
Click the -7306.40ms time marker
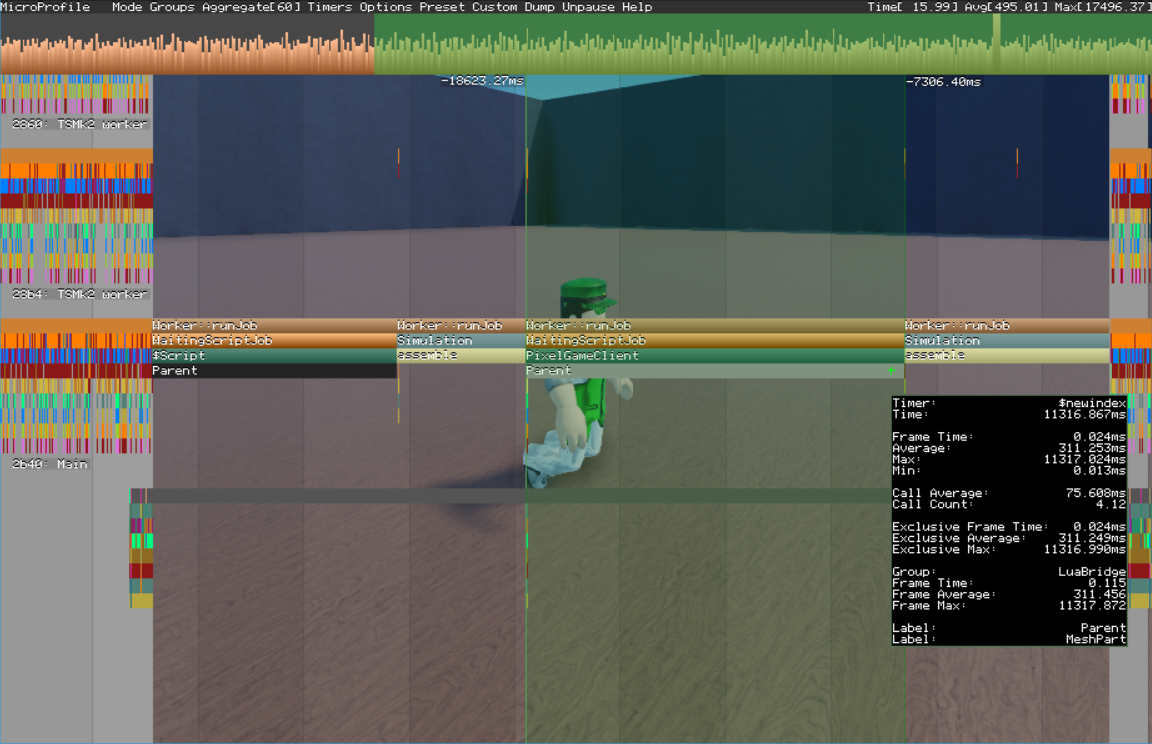[x=943, y=82]
